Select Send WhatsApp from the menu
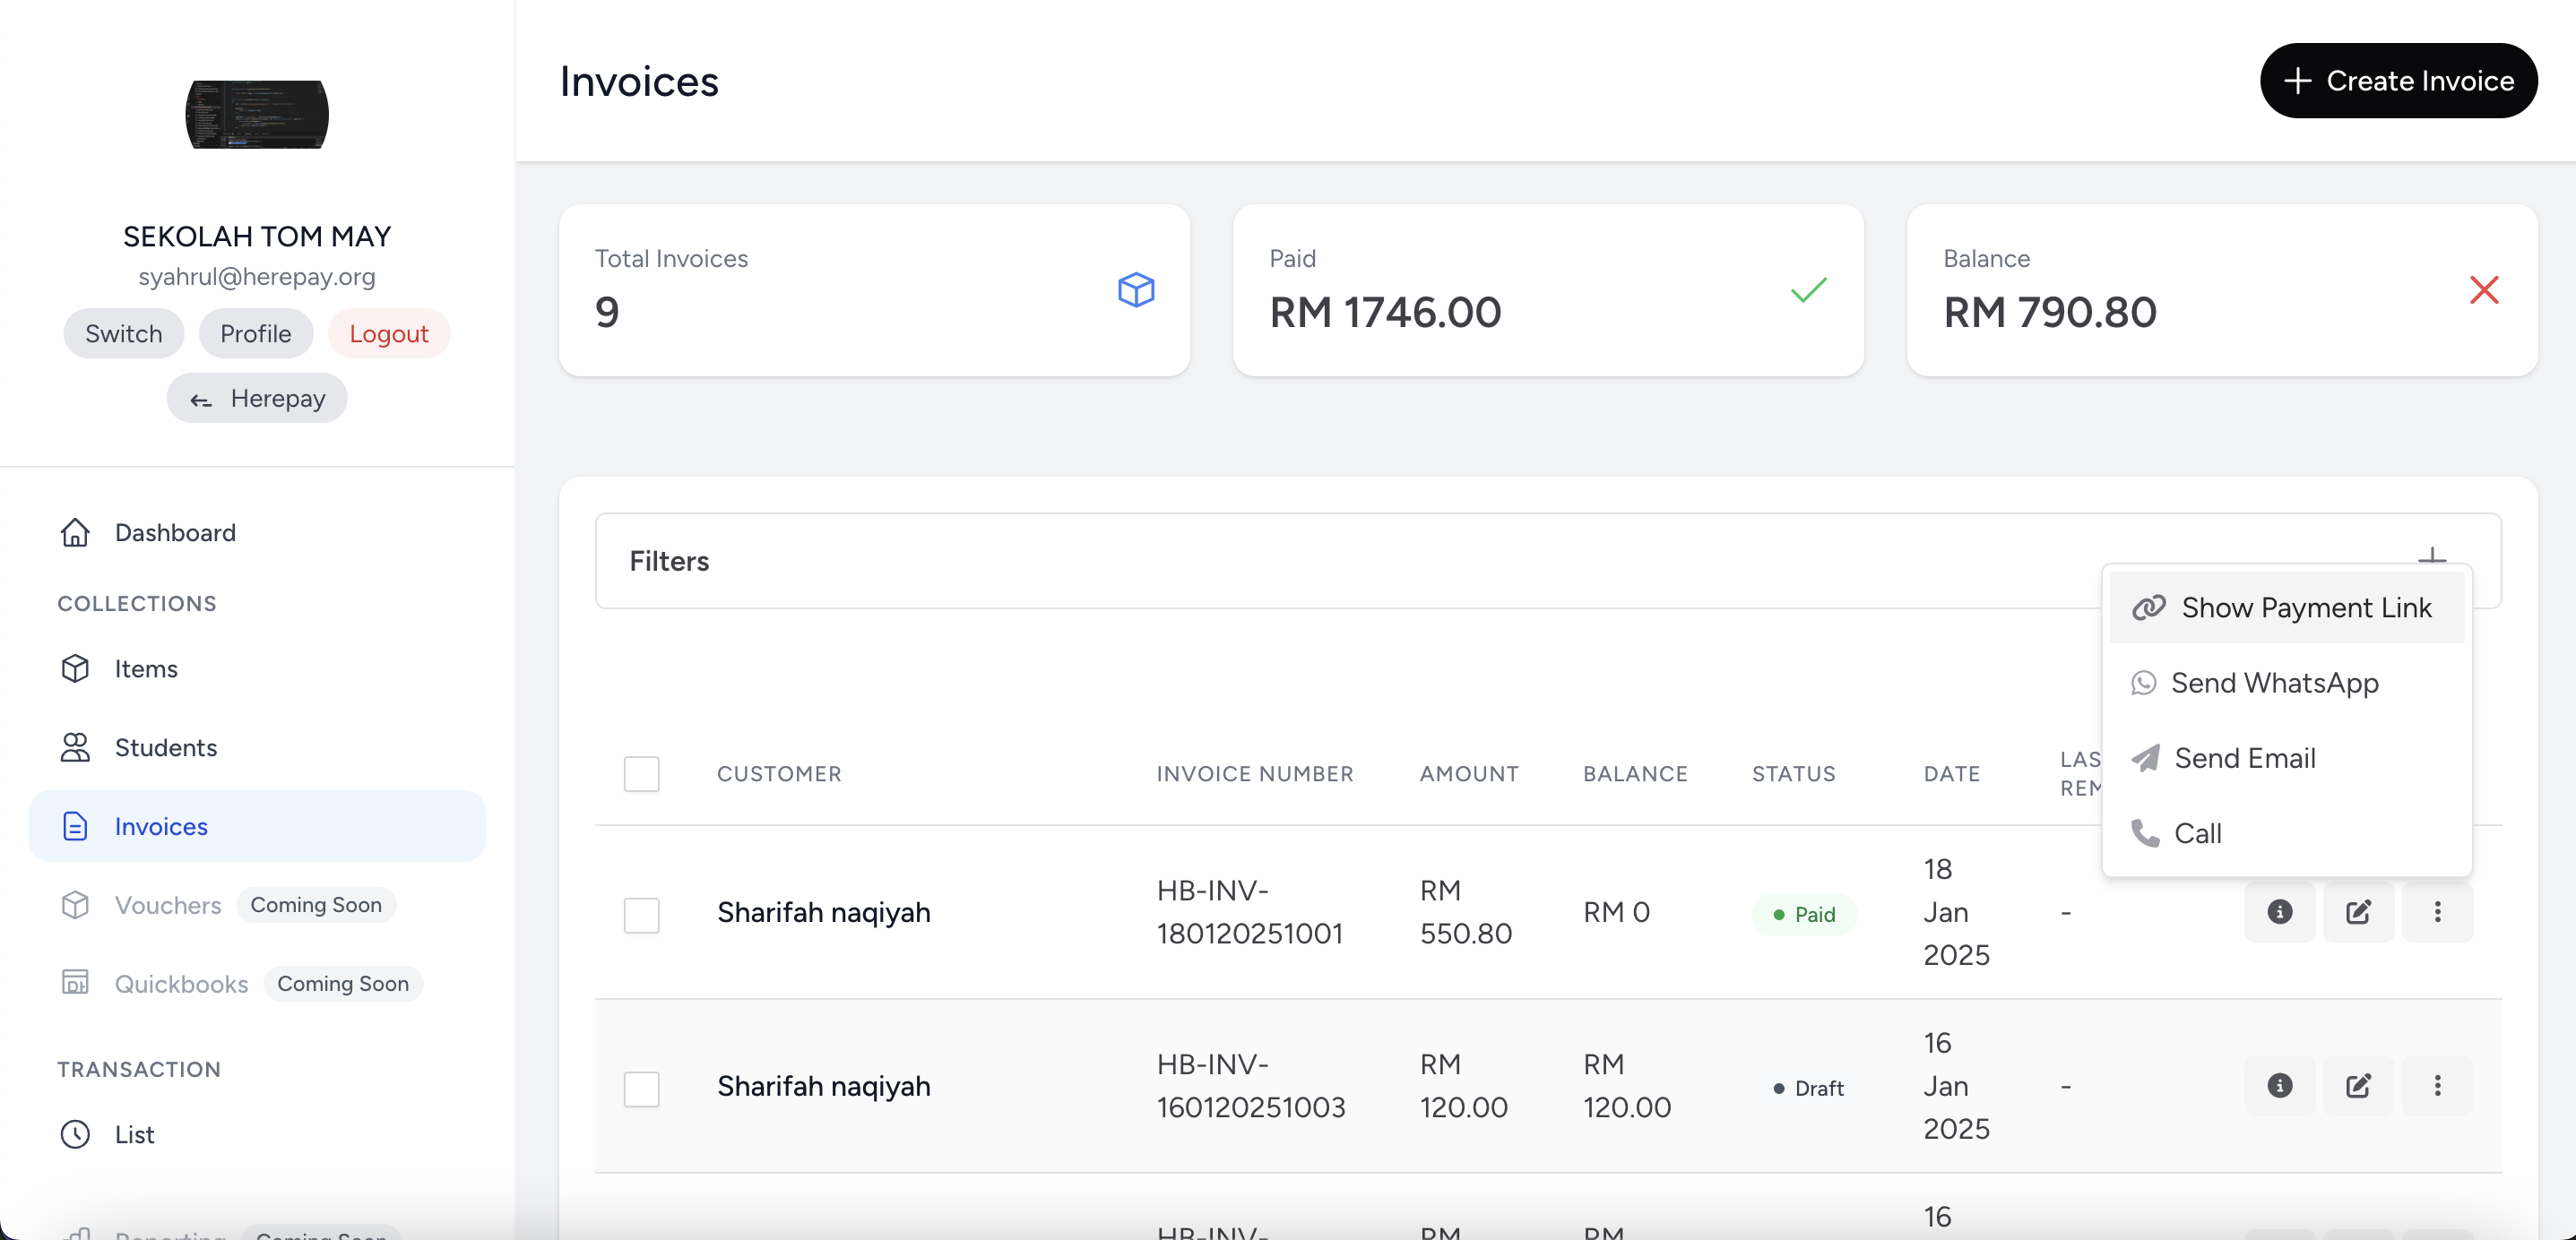 [x=2275, y=683]
